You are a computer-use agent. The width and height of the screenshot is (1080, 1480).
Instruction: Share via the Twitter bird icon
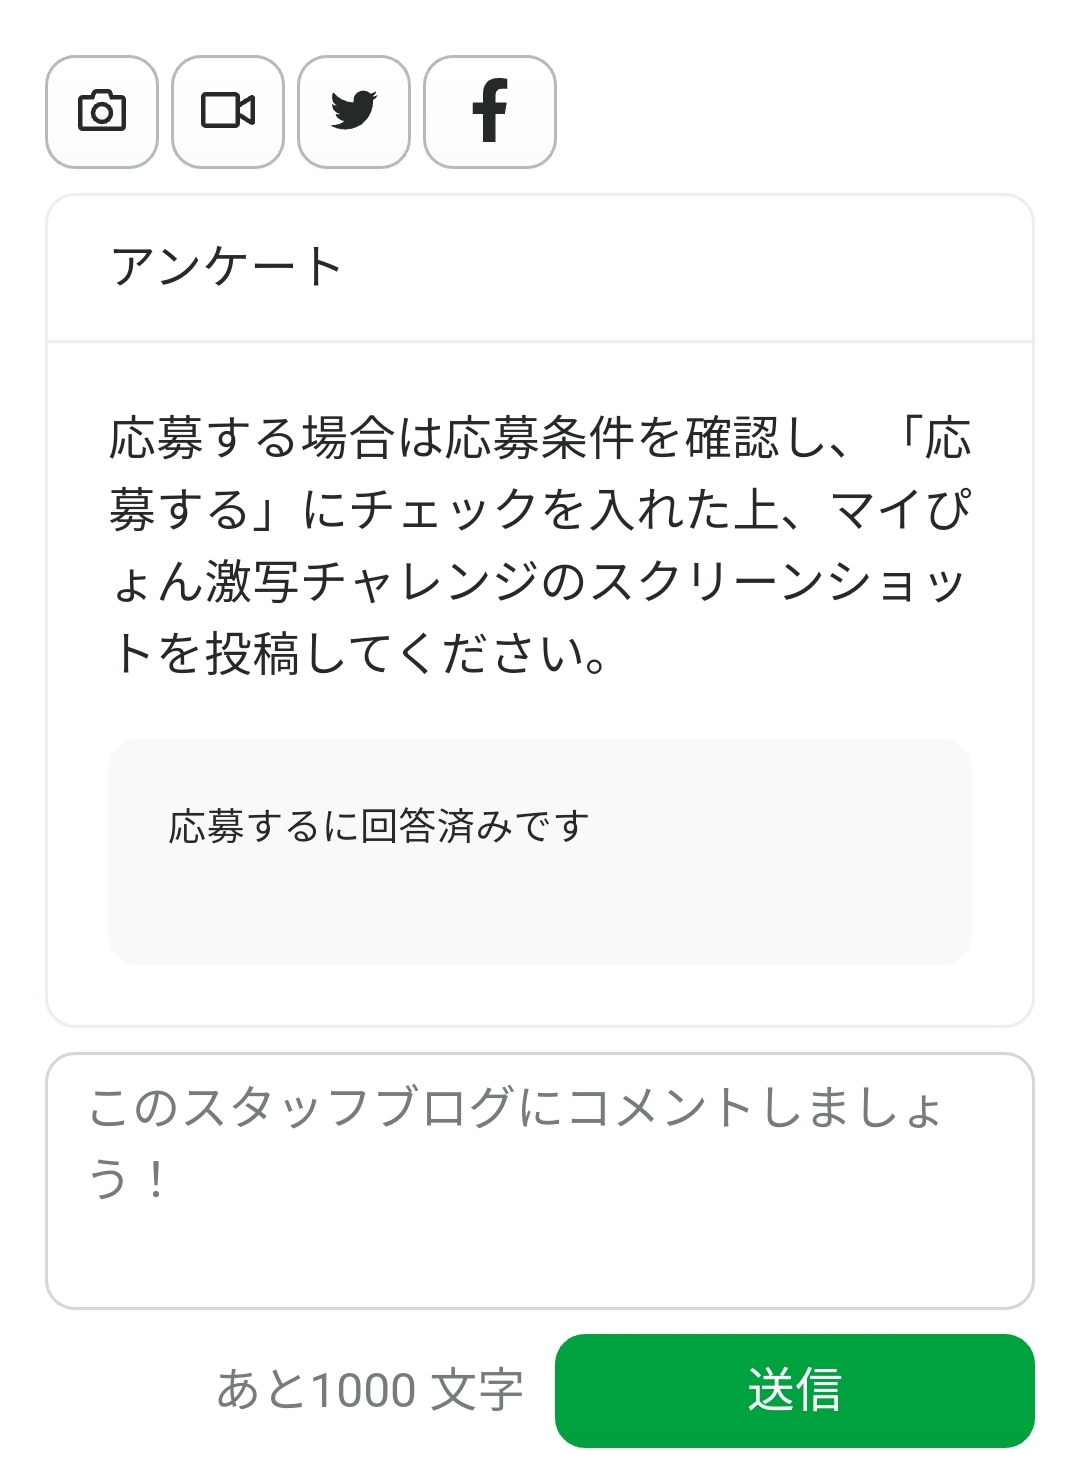(354, 111)
